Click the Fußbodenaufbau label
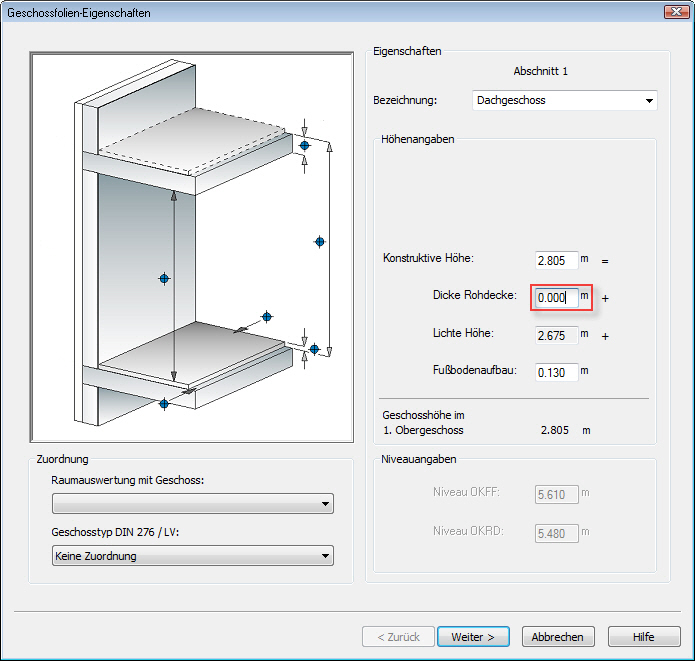Image resolution: width=695 pixels, height=661 pixels. tap(475, 370)
